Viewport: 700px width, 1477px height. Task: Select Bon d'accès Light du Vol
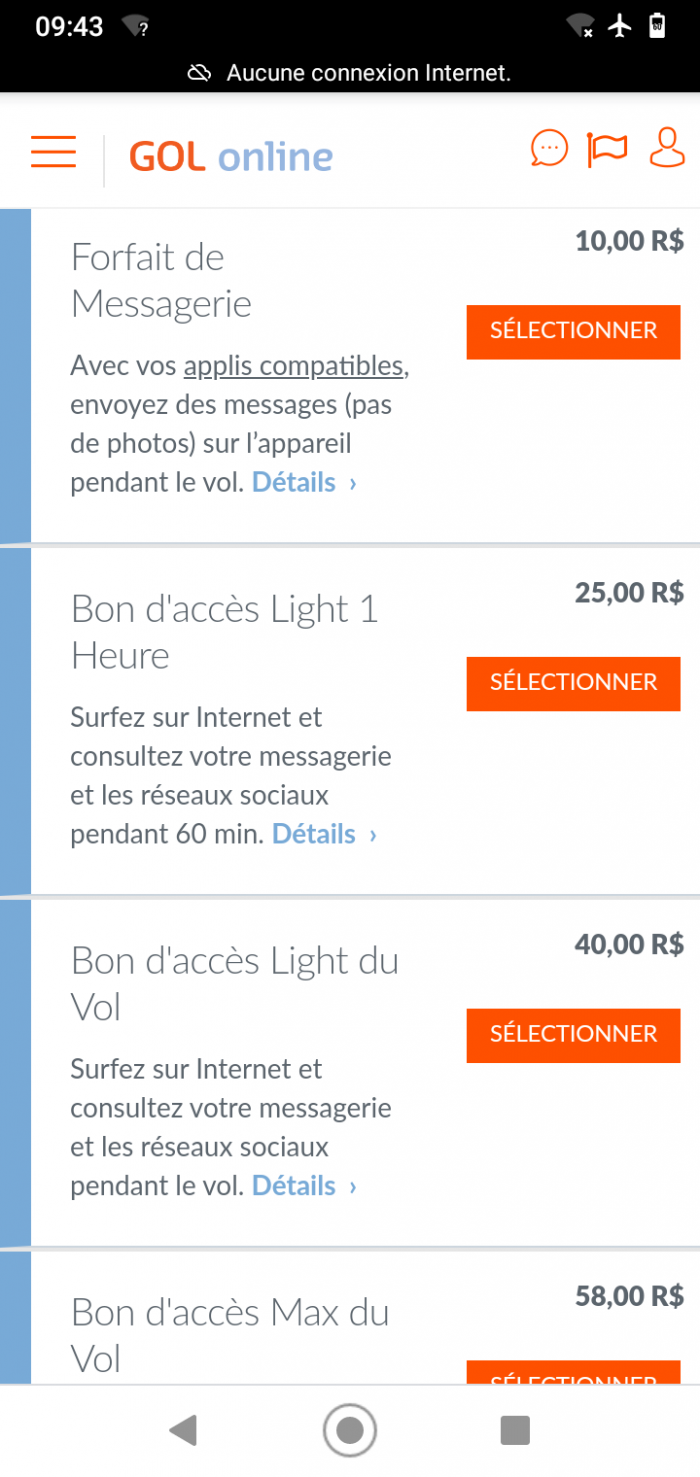[573, 1035]
